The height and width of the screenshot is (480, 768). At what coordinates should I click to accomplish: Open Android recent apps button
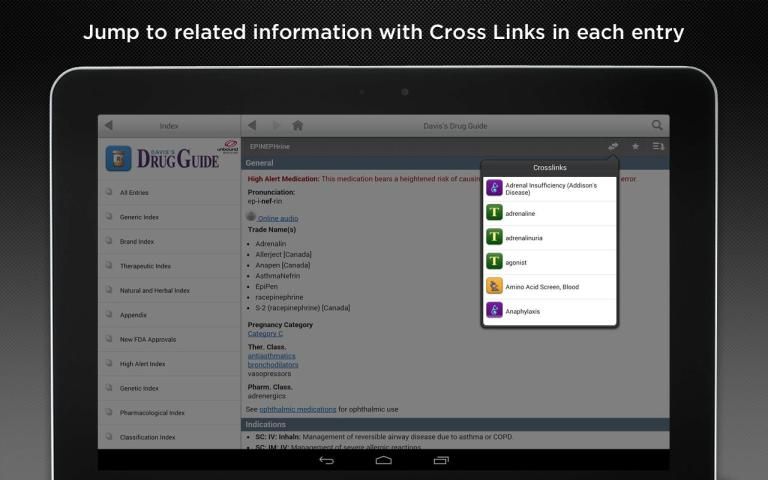tap(441, 460)
